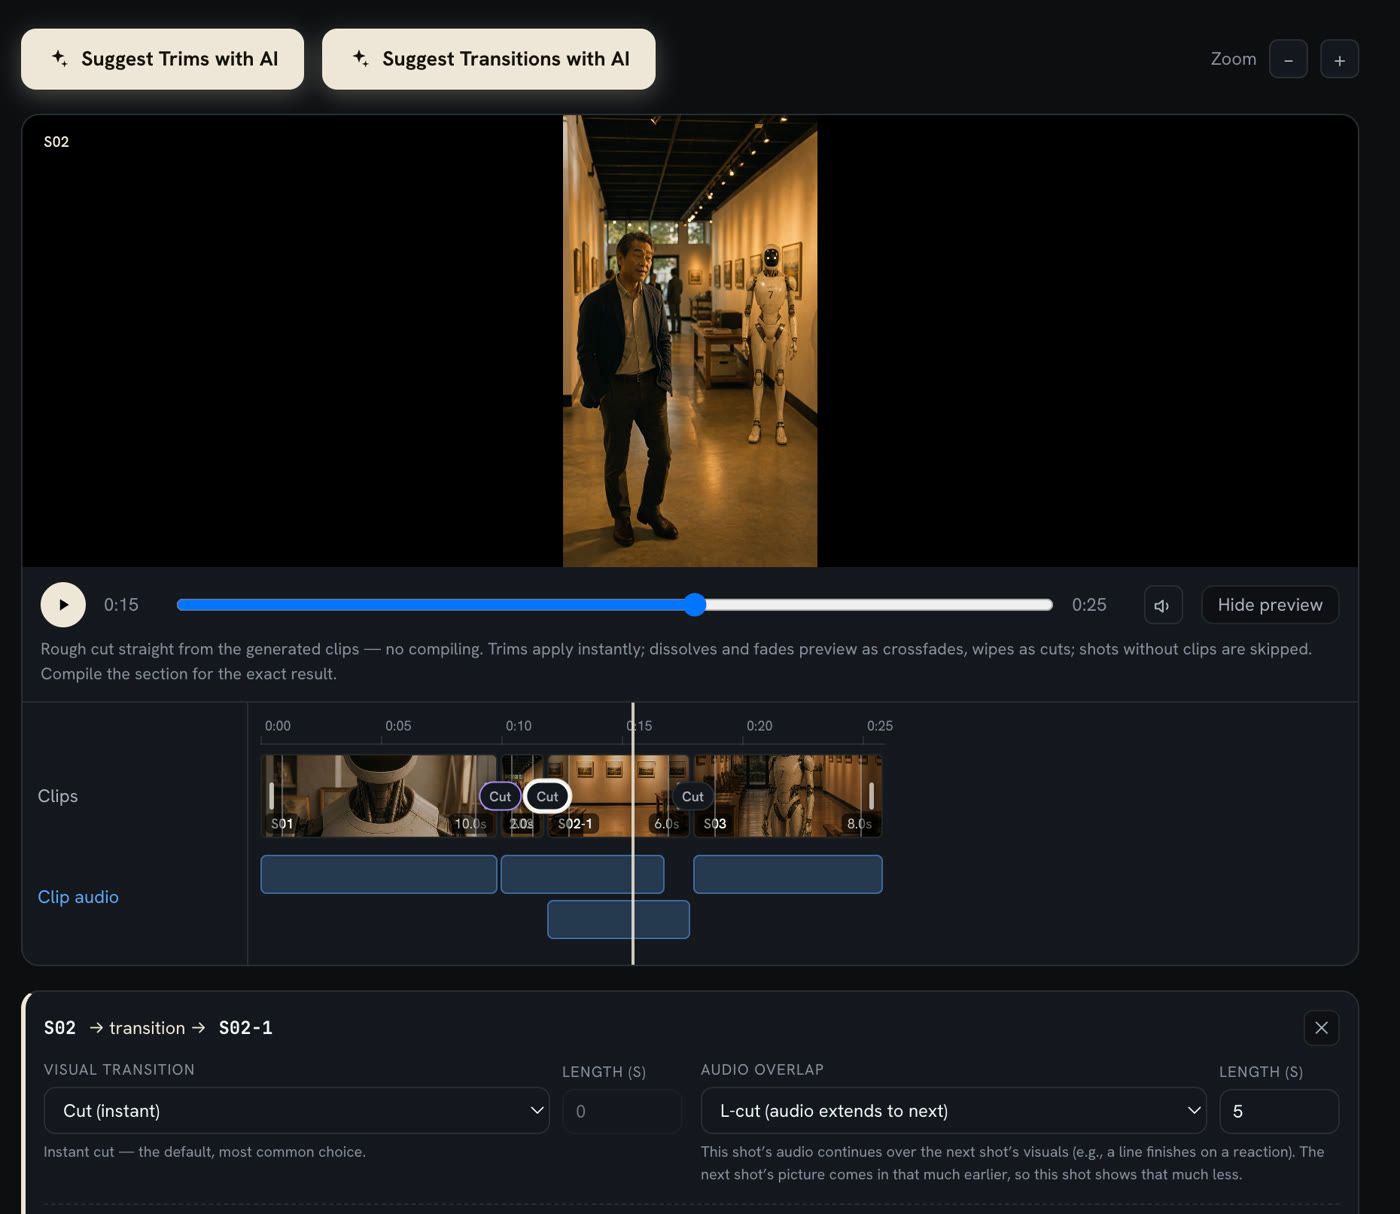Viewport: 1400px width, 1214px height.
Task: Click Suggest Transitions with AI button
Action: [488, 59]
